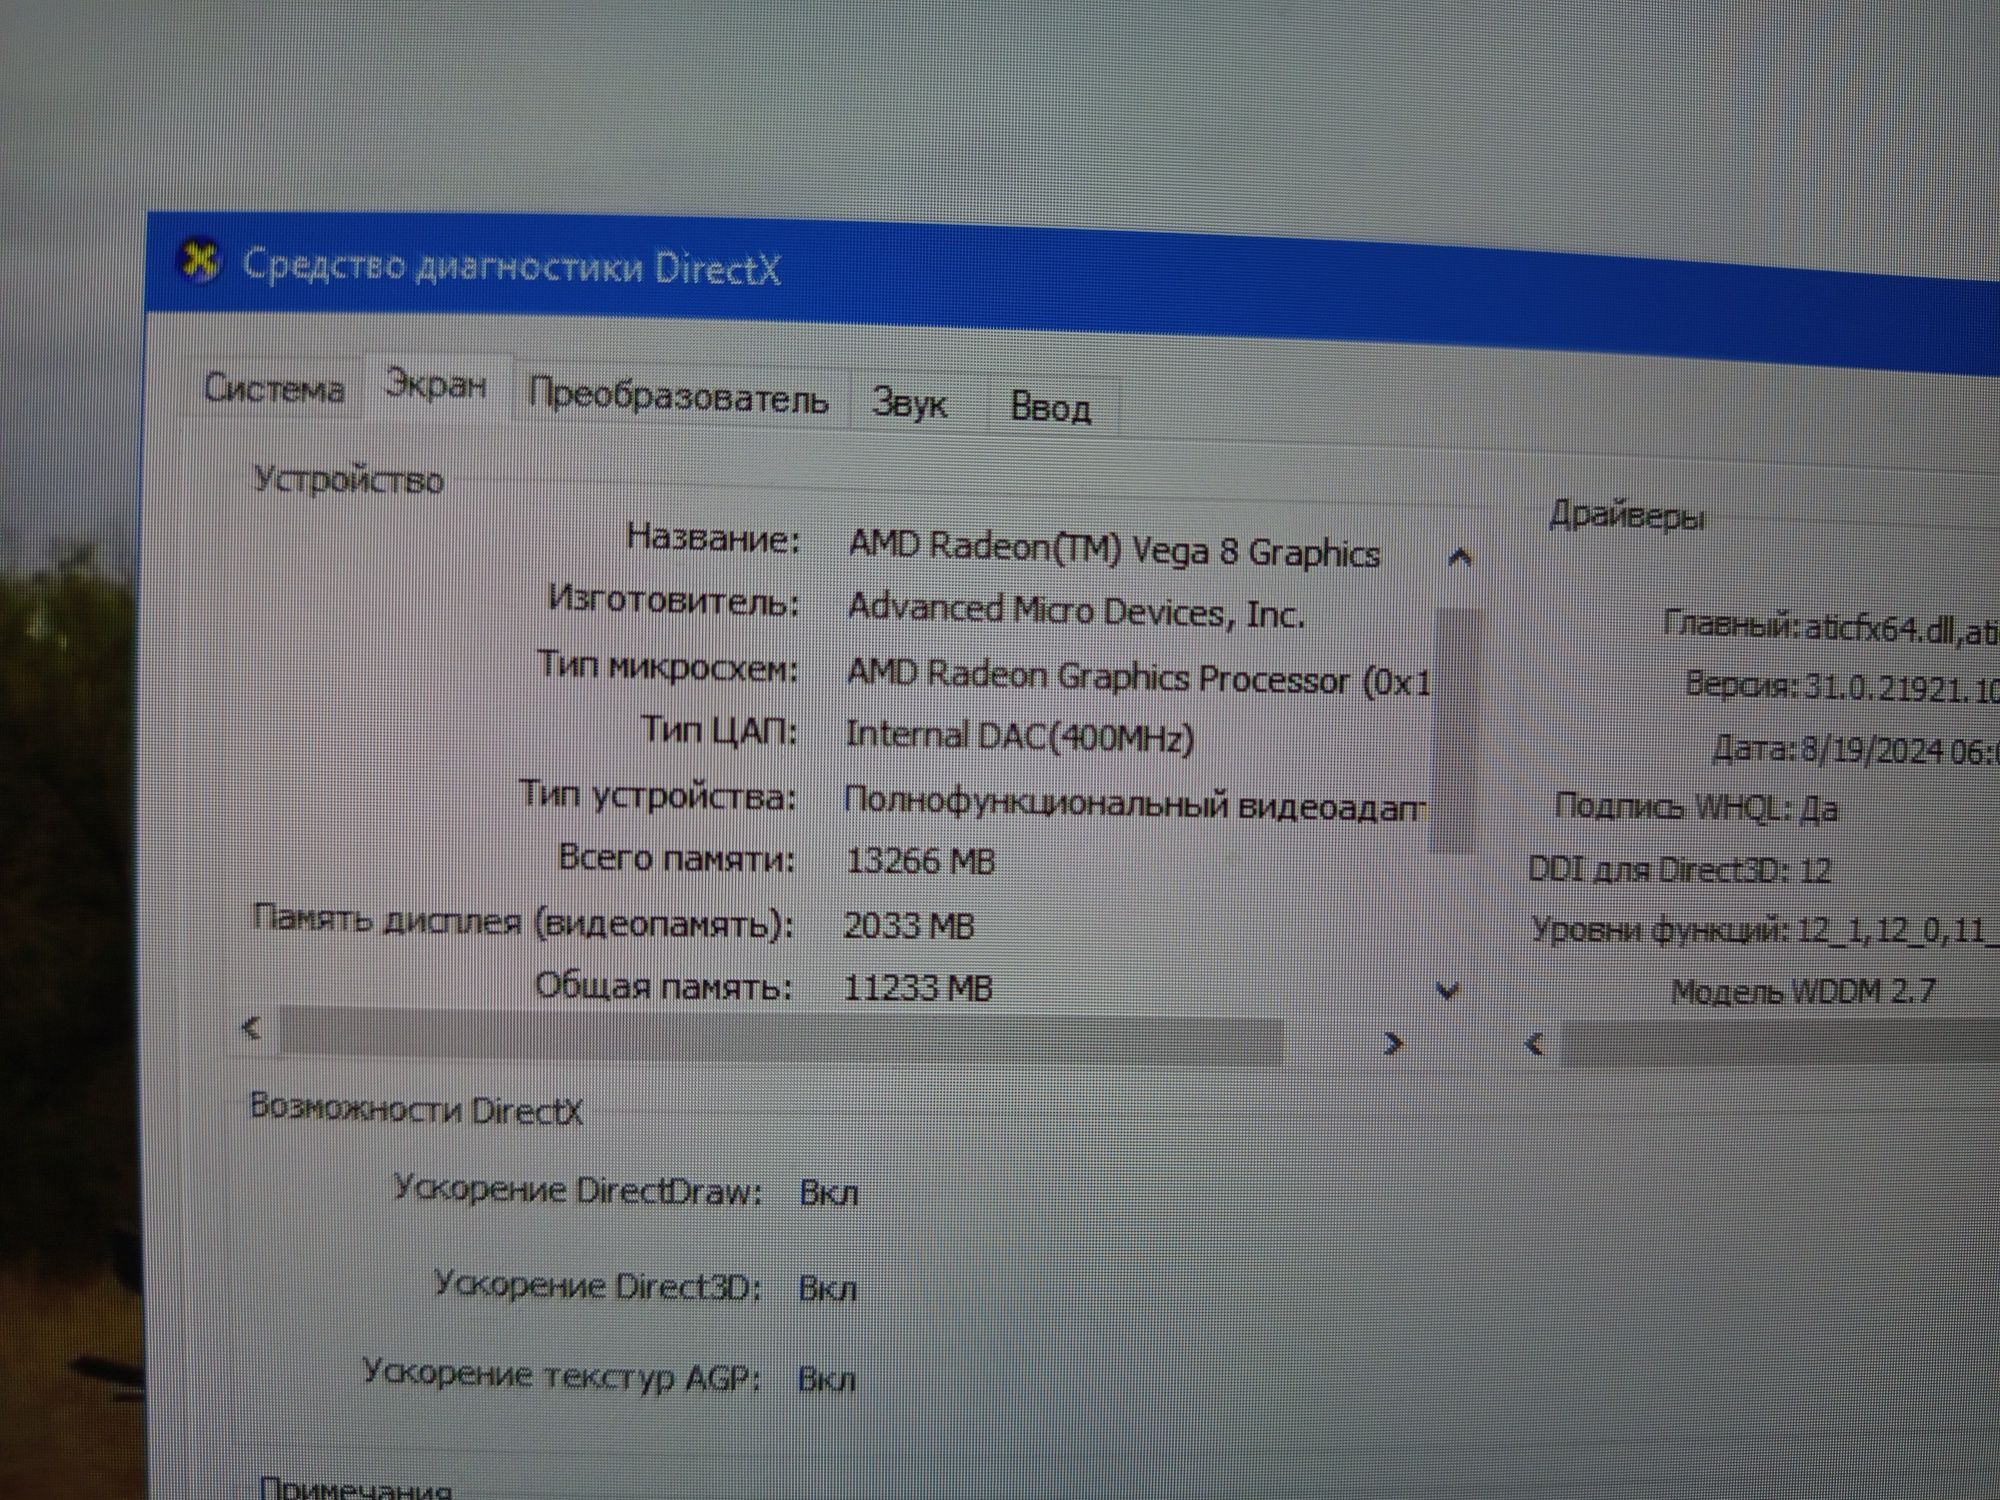2000x1500 pixels.
Task: Click up arrow of device list scrollbar
Action: click(x=1459, y=558)
